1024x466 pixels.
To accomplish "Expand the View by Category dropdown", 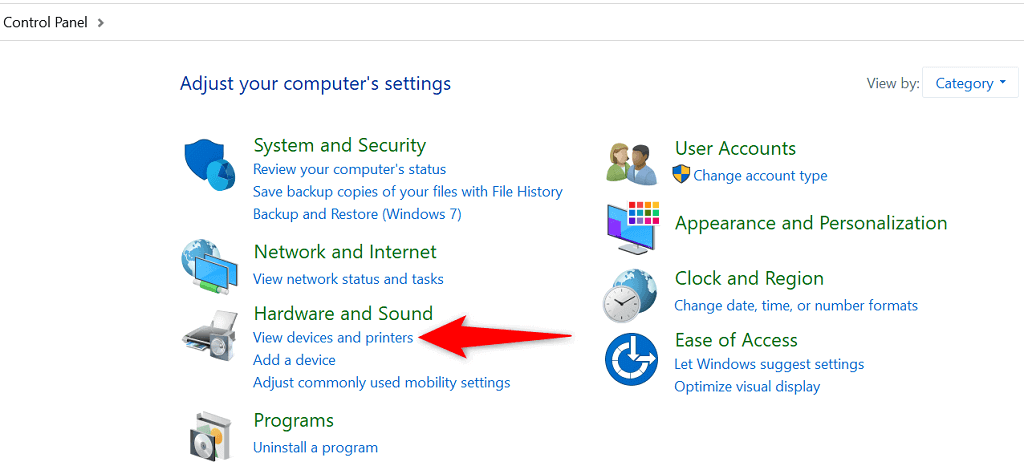I will (970, 84).
